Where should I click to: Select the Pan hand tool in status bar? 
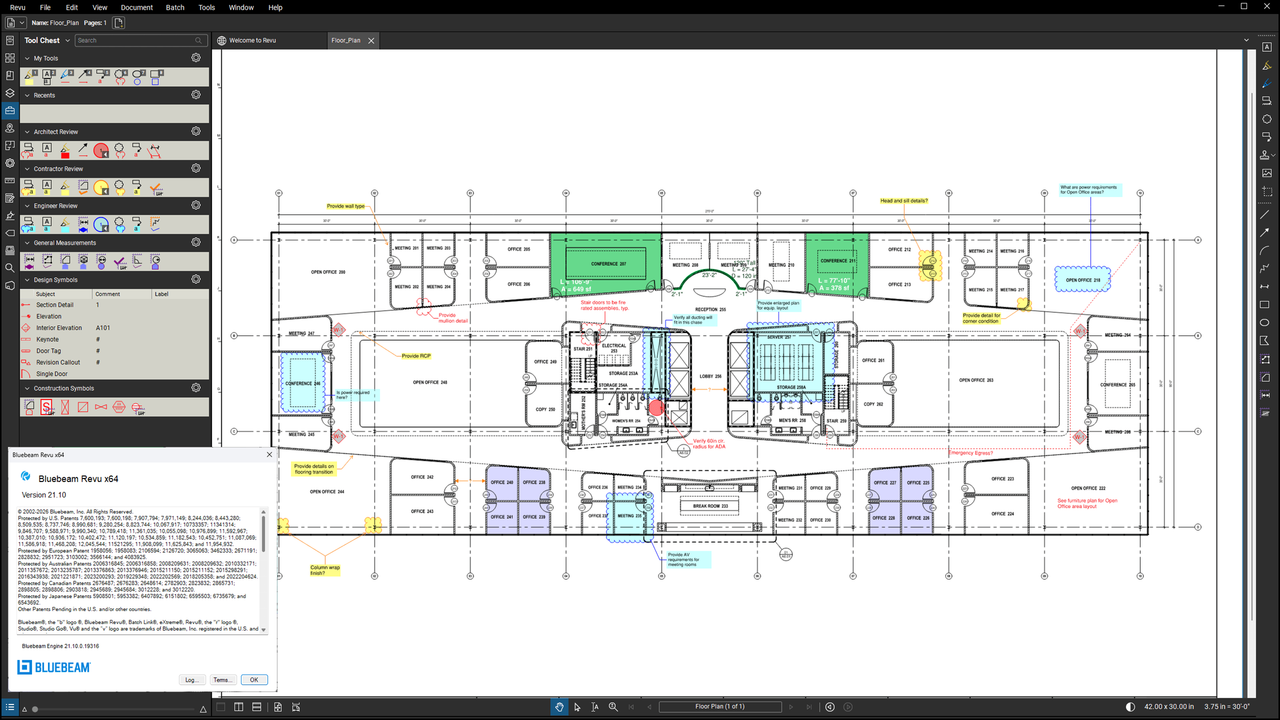coord(560,707)
